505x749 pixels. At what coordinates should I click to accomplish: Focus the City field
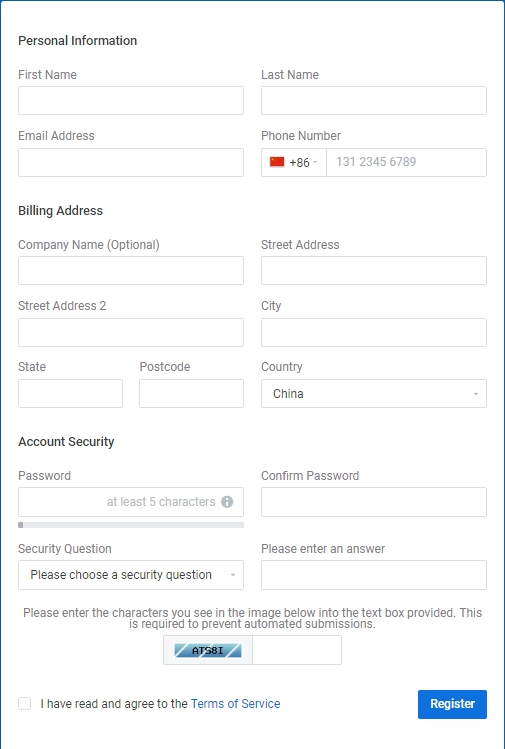[374, 332]
